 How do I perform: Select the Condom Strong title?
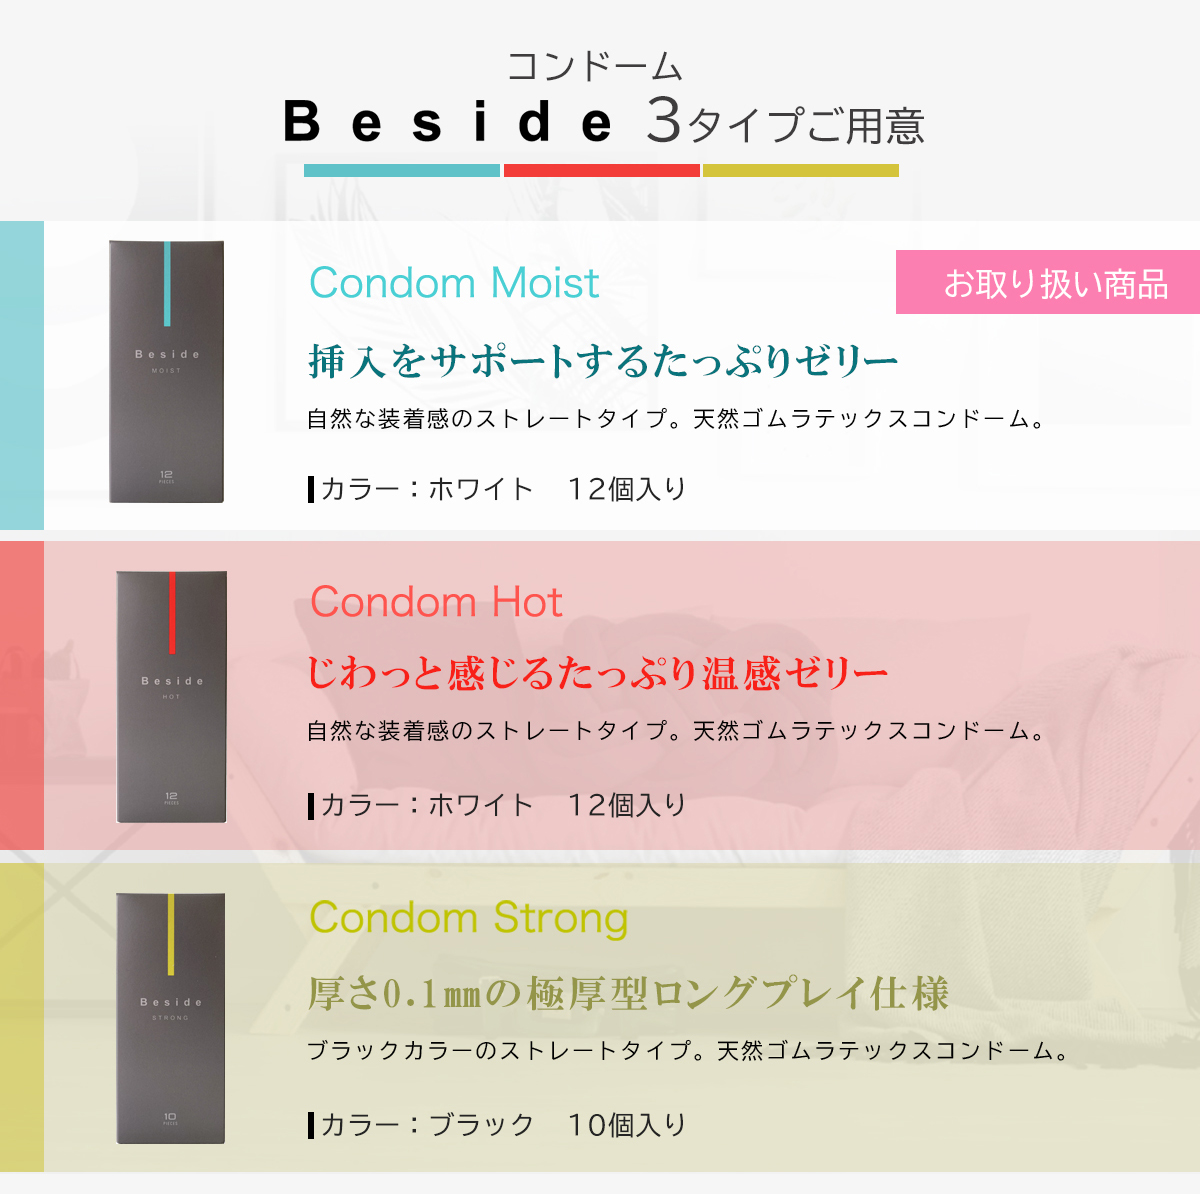[469, 918]
